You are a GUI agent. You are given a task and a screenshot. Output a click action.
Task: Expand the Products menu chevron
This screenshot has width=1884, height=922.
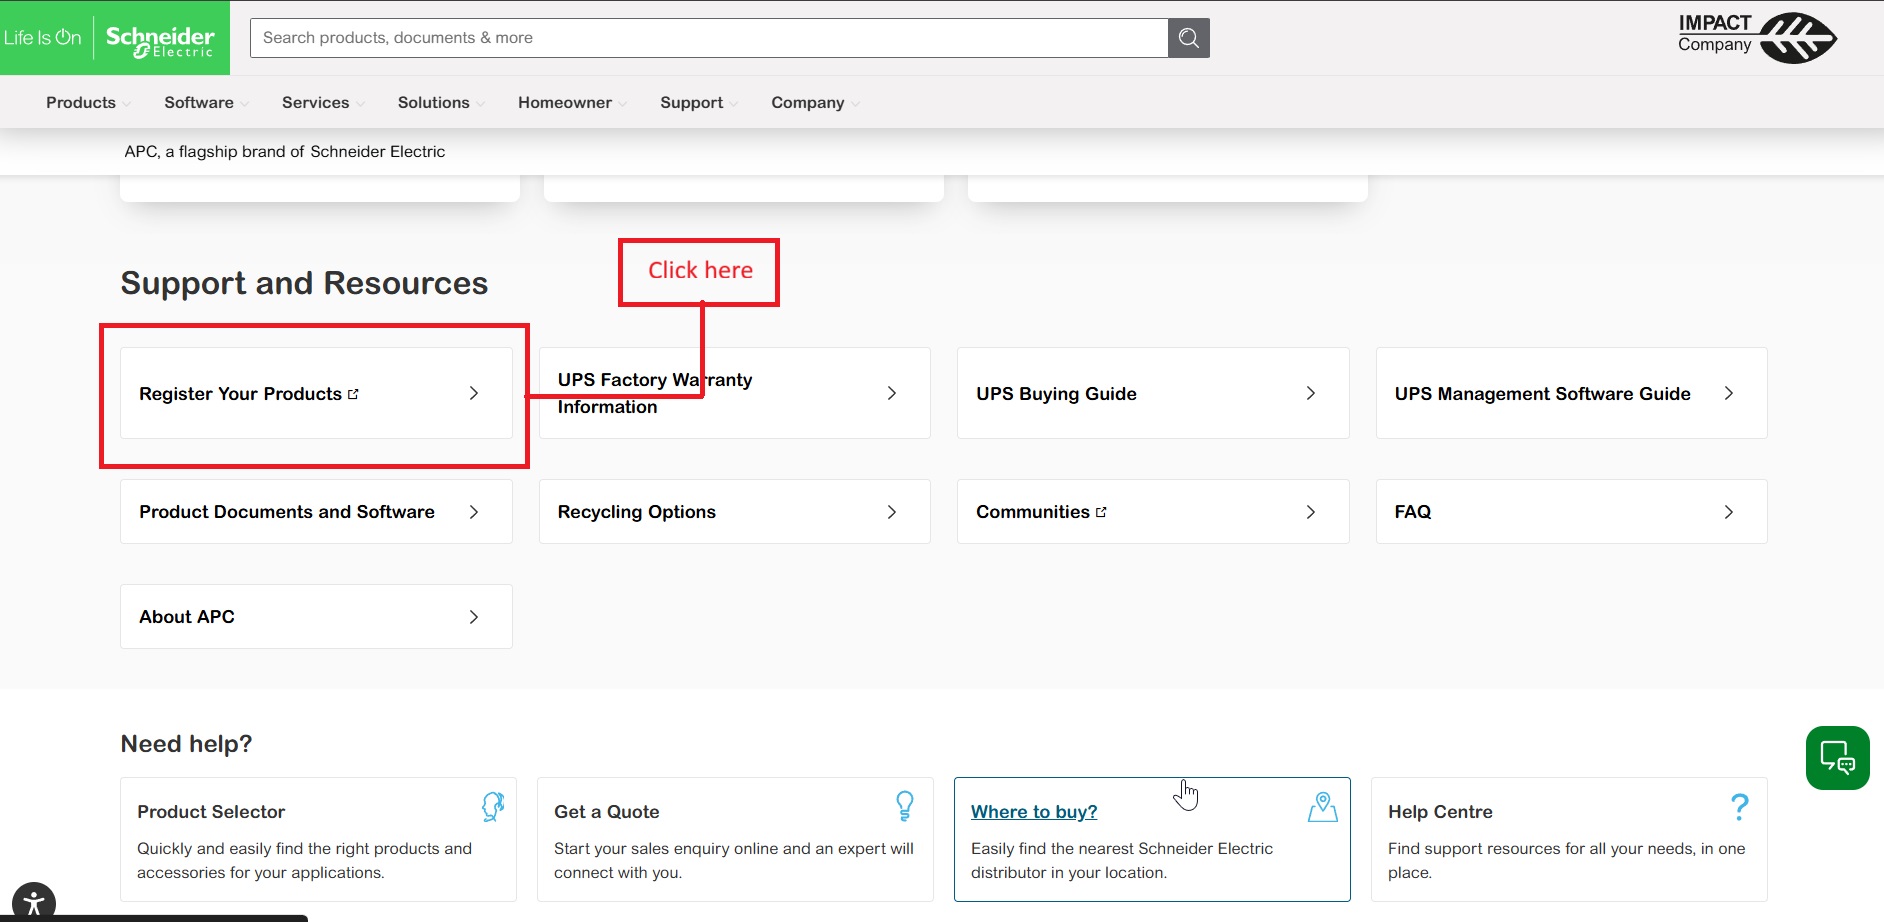(126, 104)
